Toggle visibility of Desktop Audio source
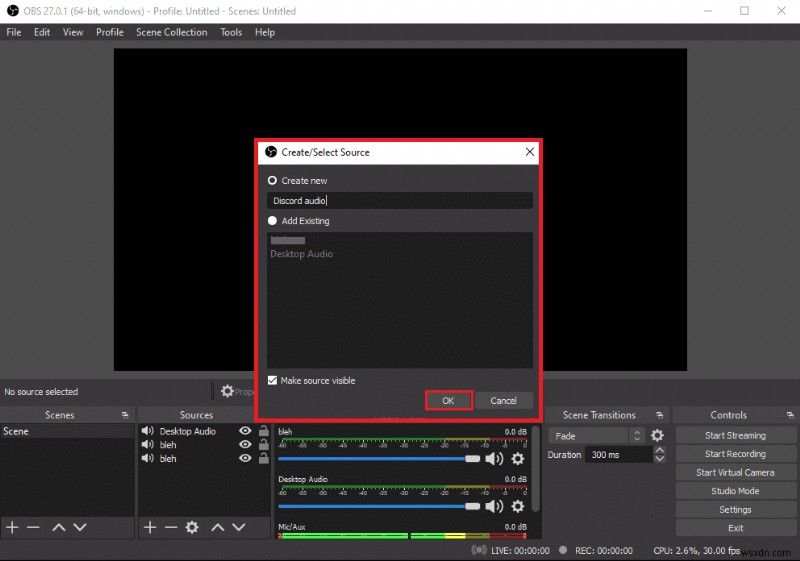 point(245,430)
